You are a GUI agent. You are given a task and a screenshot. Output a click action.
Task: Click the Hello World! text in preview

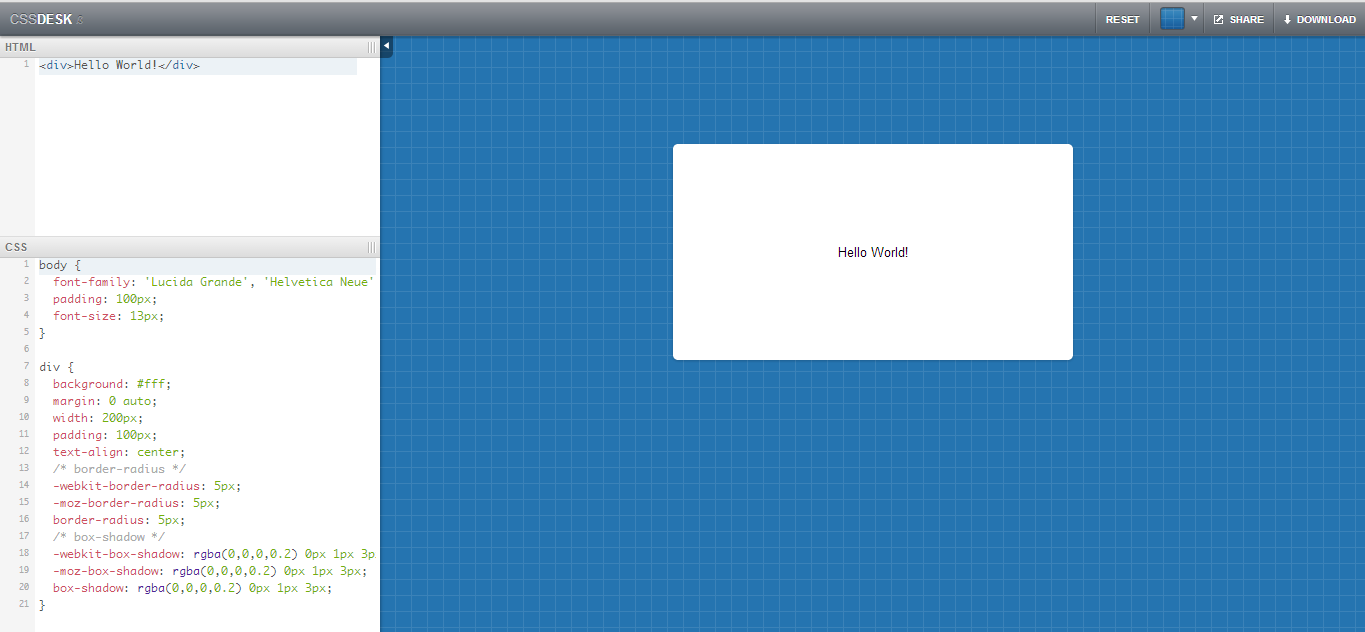click(872, 252)
